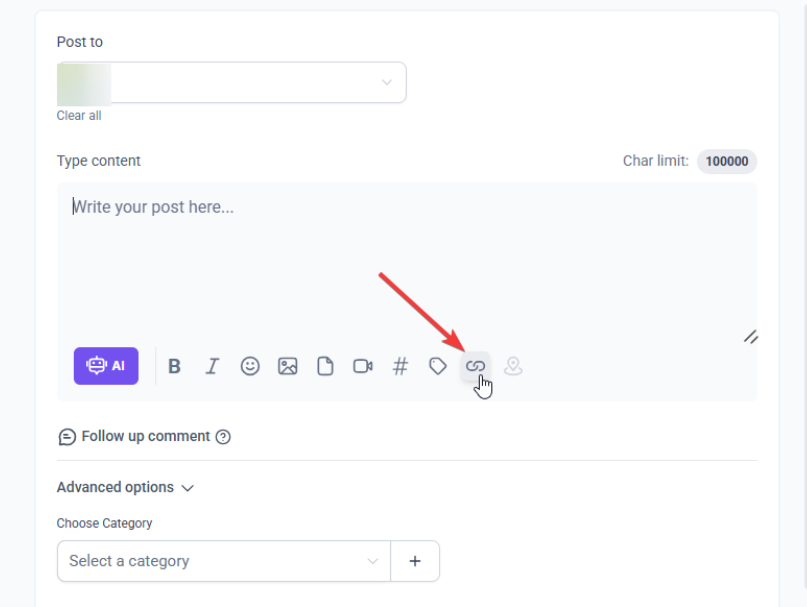The height and width of the screenshot is (607, 807).
Task: Open the emoji picker
Action: [250, 366]
